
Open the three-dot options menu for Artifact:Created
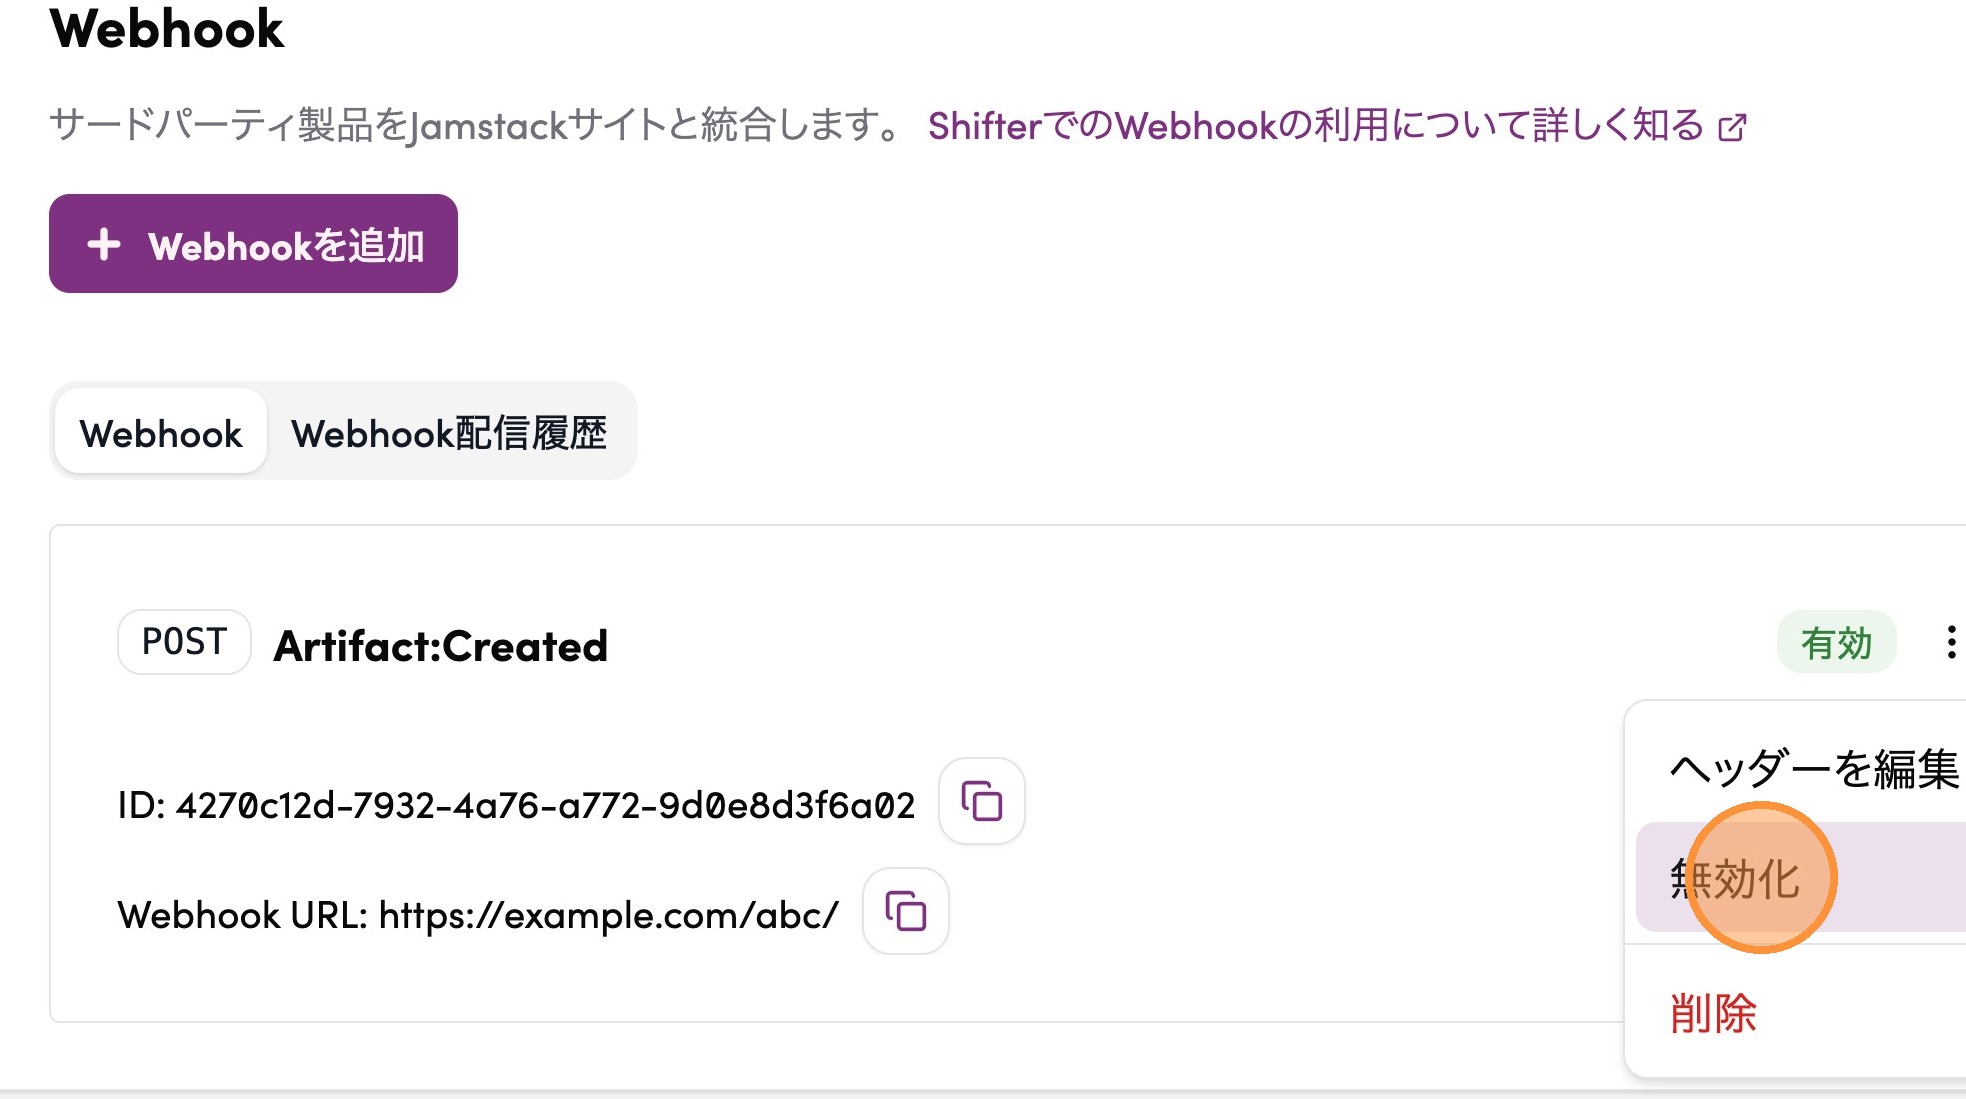[1950, 642]
